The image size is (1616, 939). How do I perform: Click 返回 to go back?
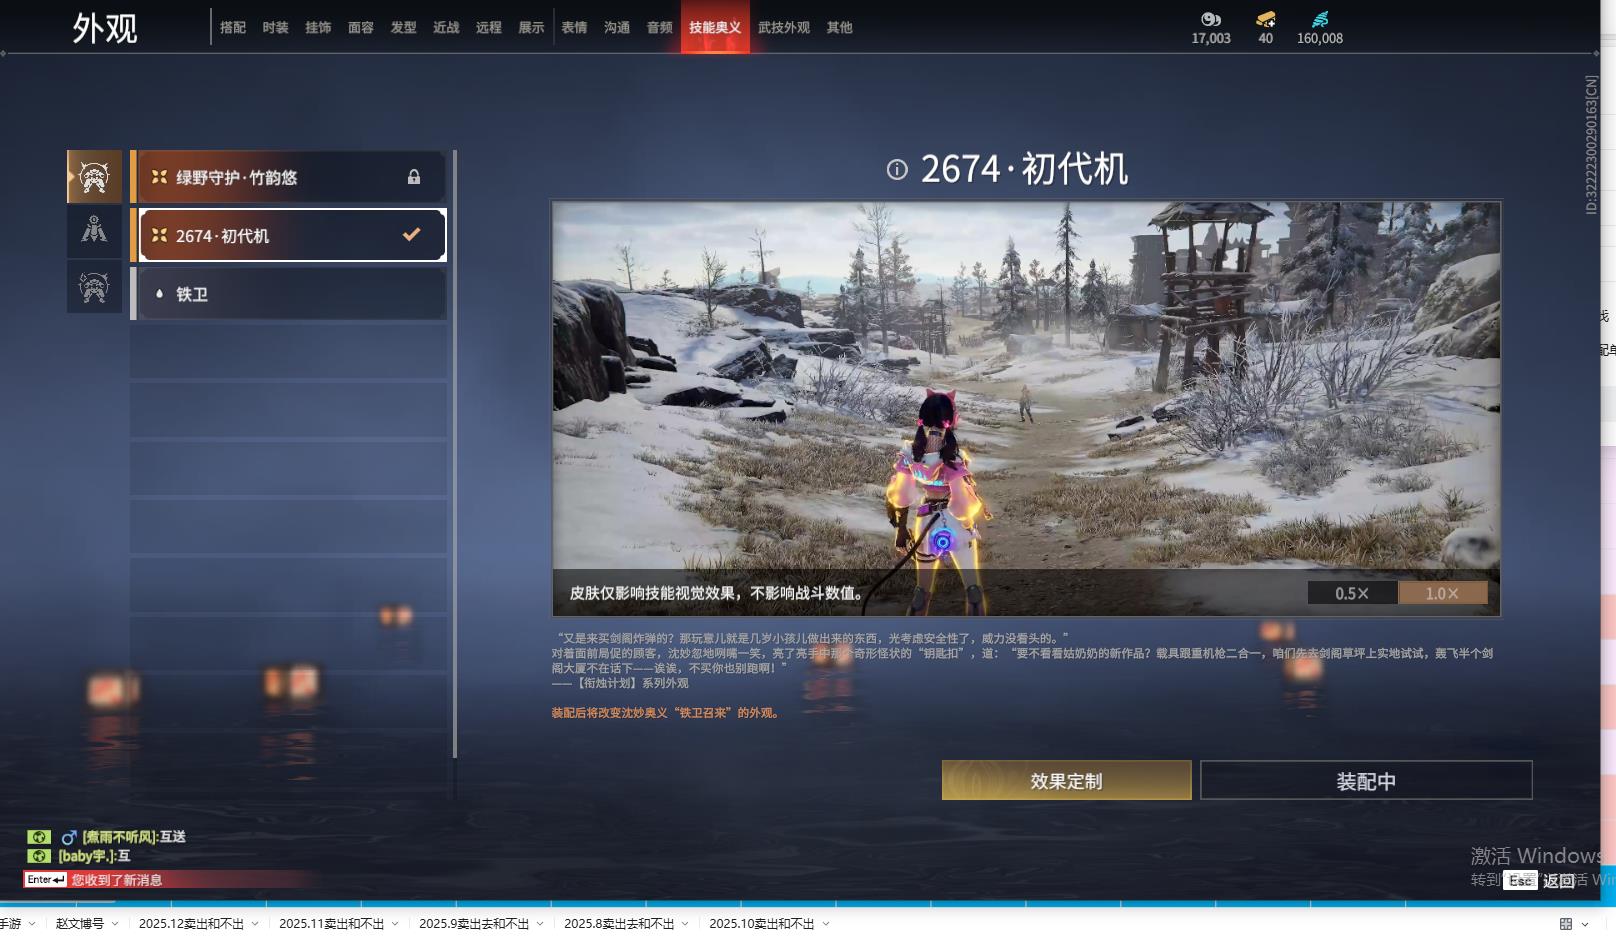1559,881
